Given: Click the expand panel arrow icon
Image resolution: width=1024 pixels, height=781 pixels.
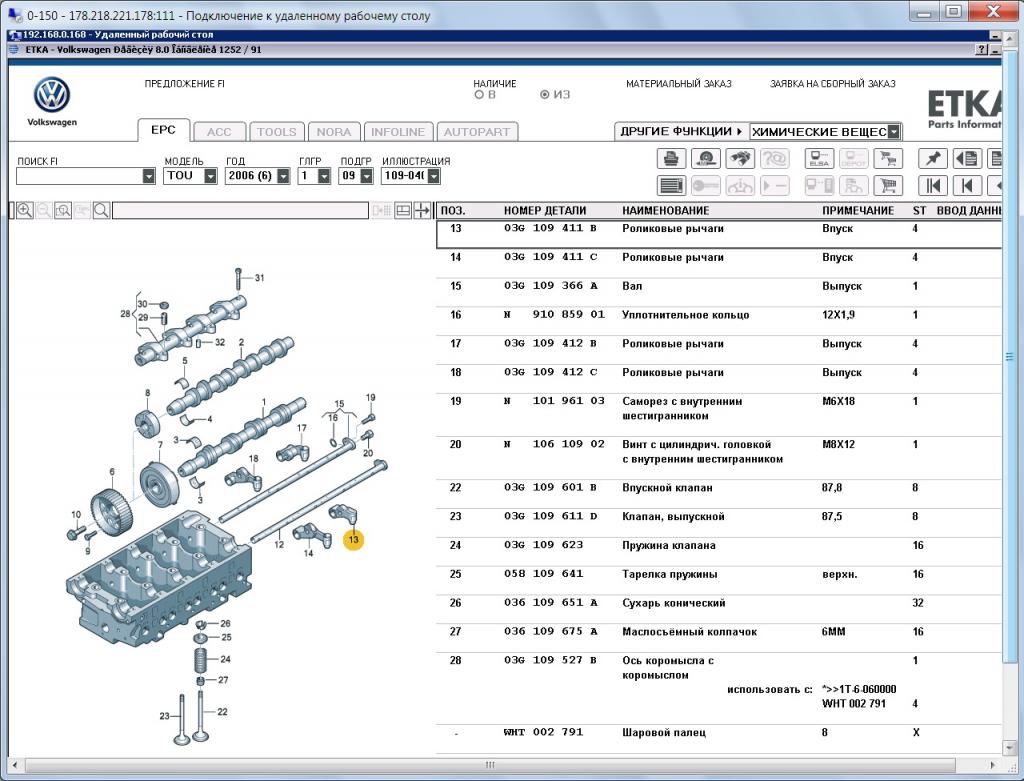Looking at the screenshot, I should (423, 210).
